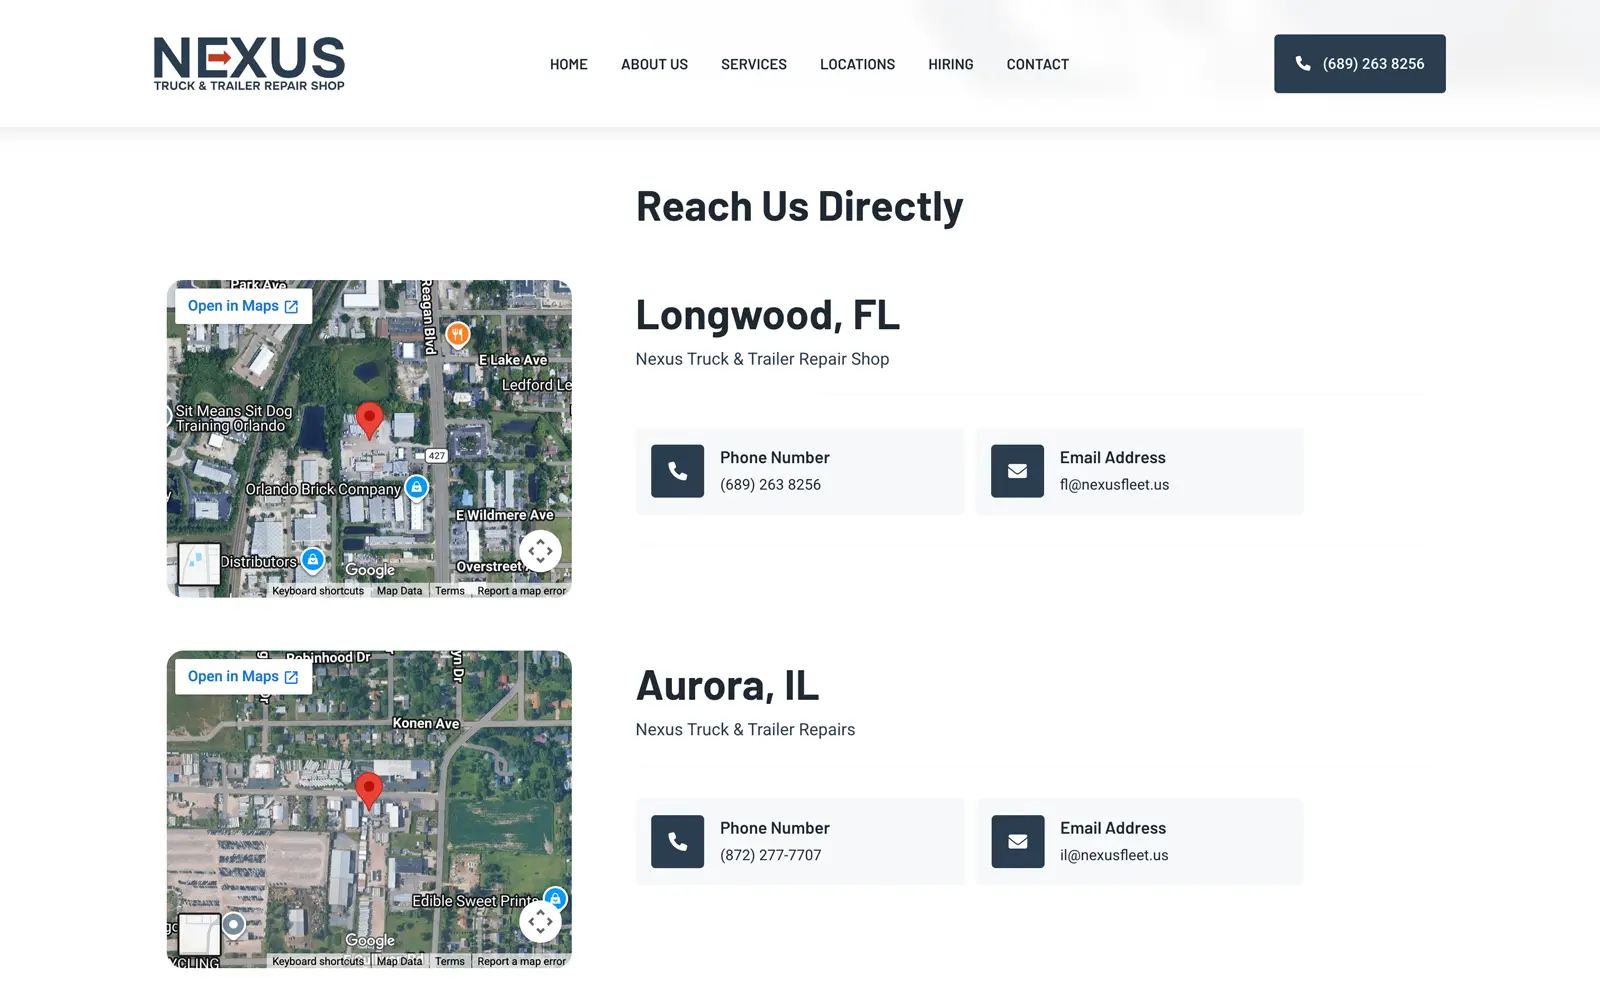The height and width of the screenshot is (1000, 1600).
Task: Open Aurora location in Maps
Action: (x=243, y=677)
